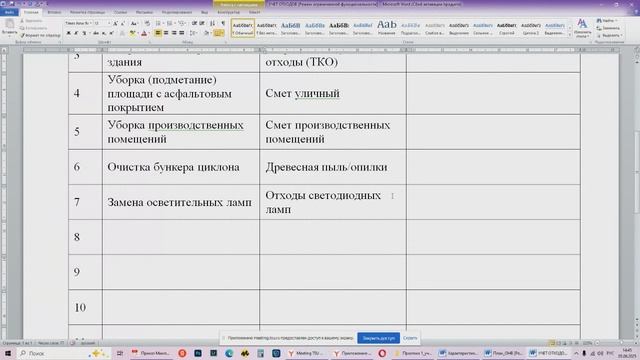640x360 pixels.
Task: Click the Sort icon in Paragraph group
Action: (213, 24)
